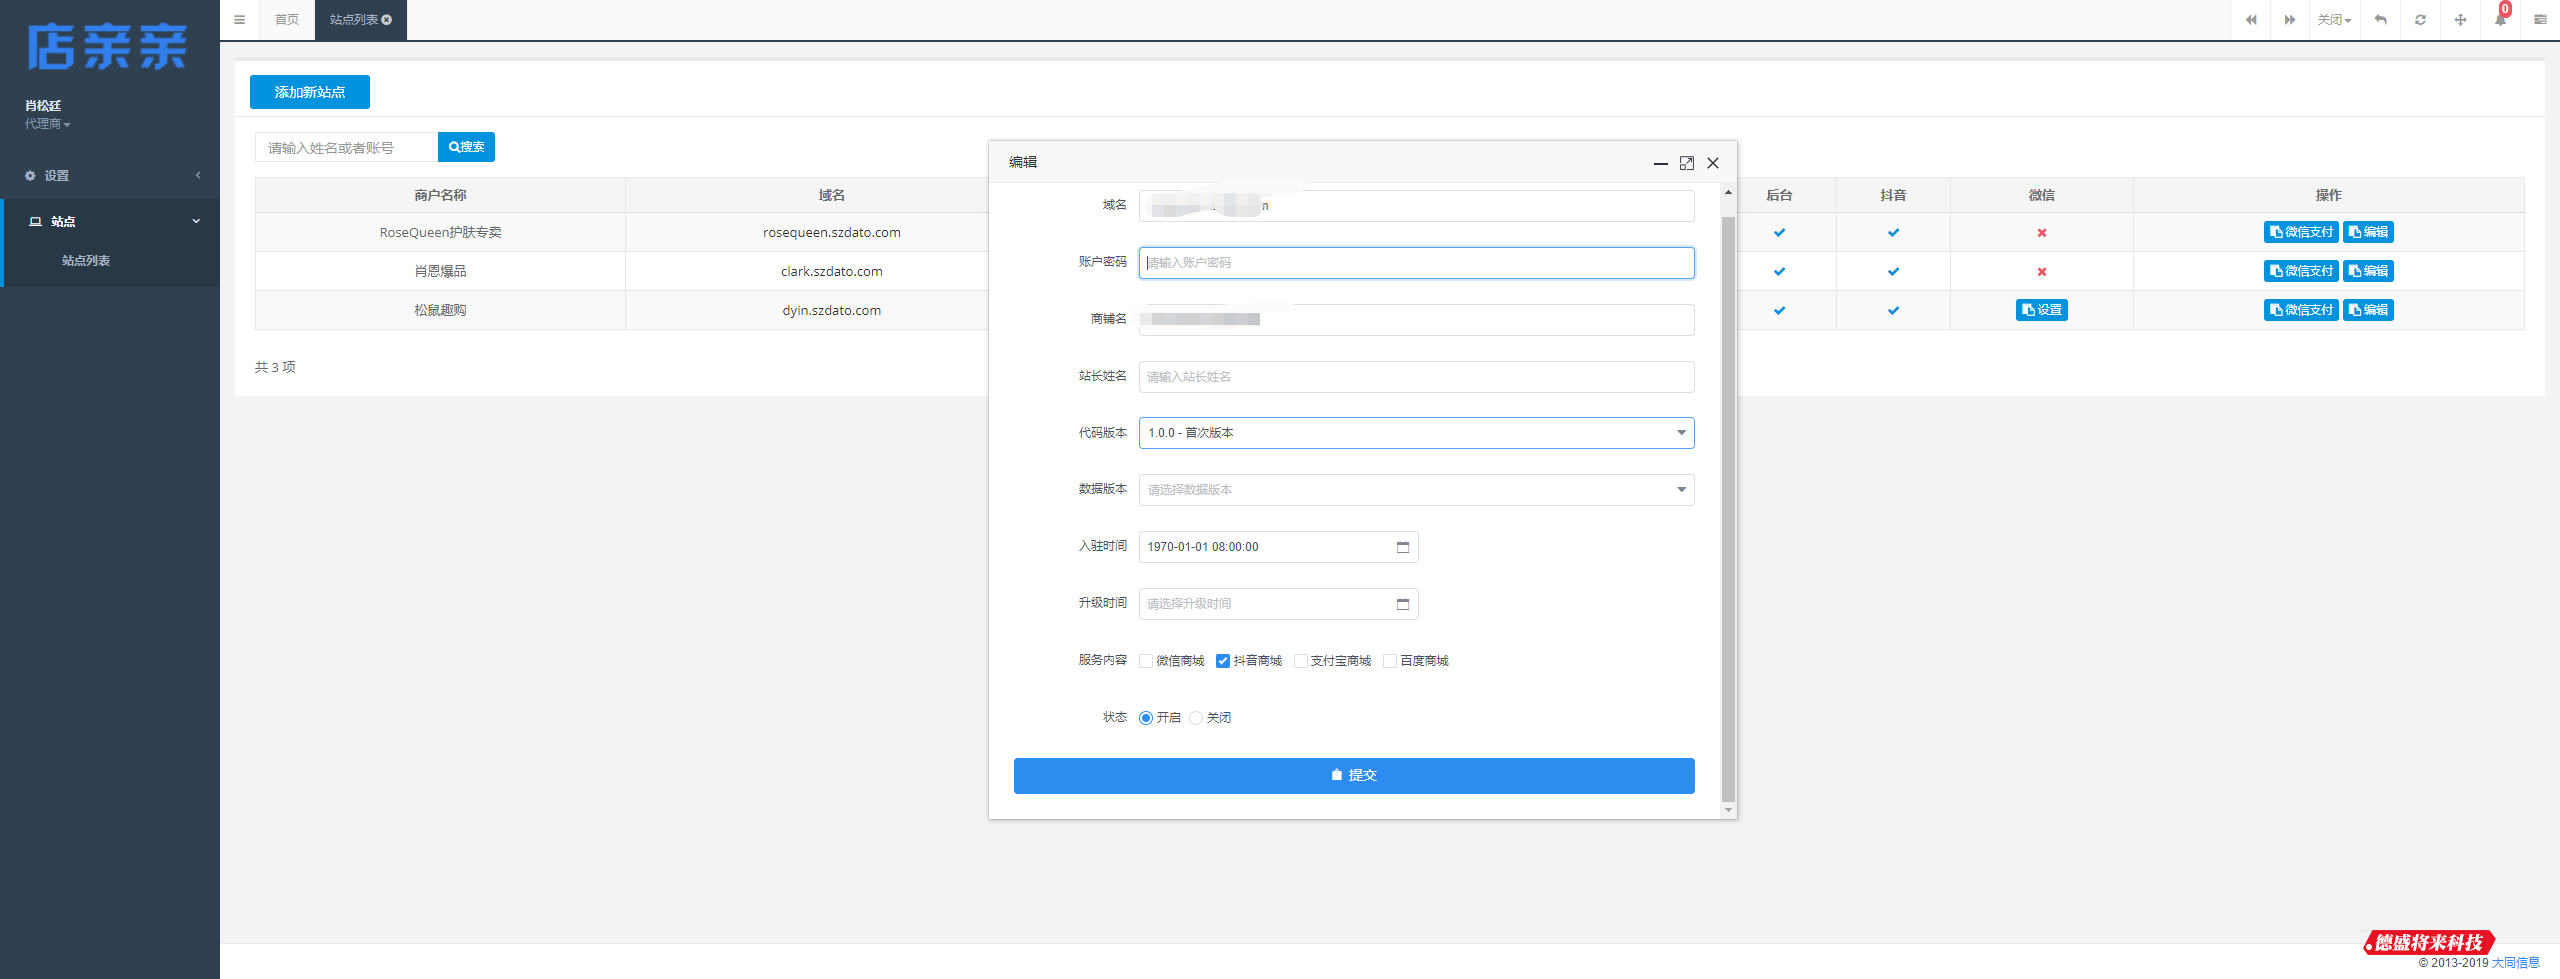Close the 站点列表 tab via its x icon

point(387,20)
